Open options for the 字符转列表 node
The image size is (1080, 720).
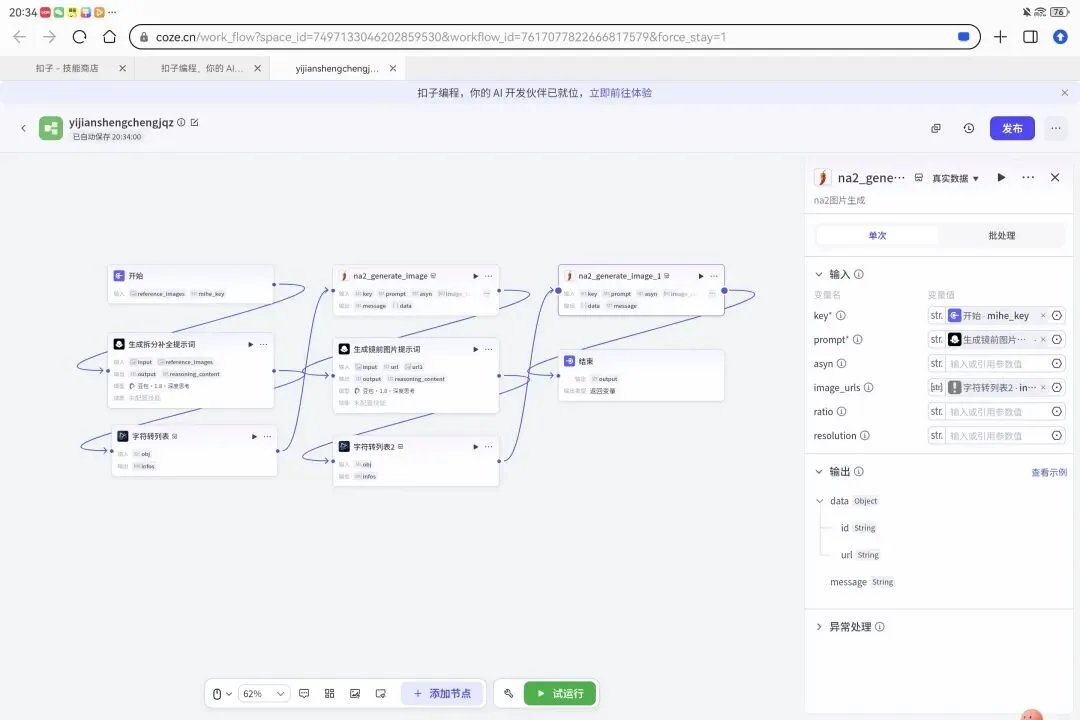[x=267, y=436]
